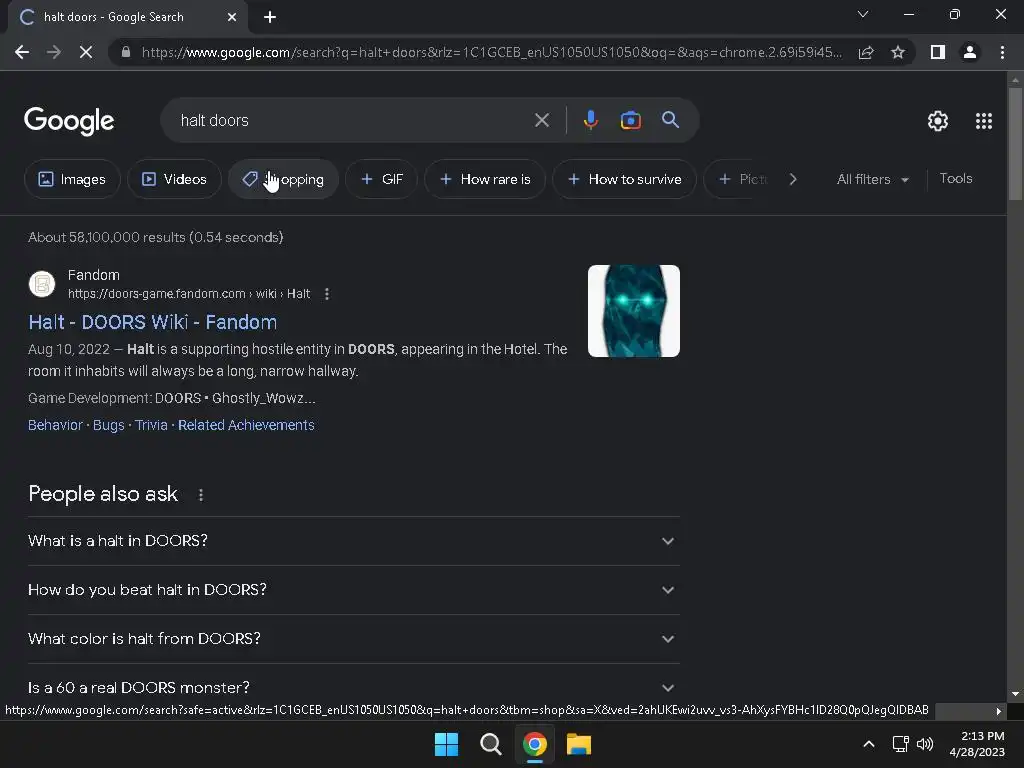The width and height of the screenshot is (1024, 768).
Task: Open the network tray icon
Action: click(x=901, y=744)
